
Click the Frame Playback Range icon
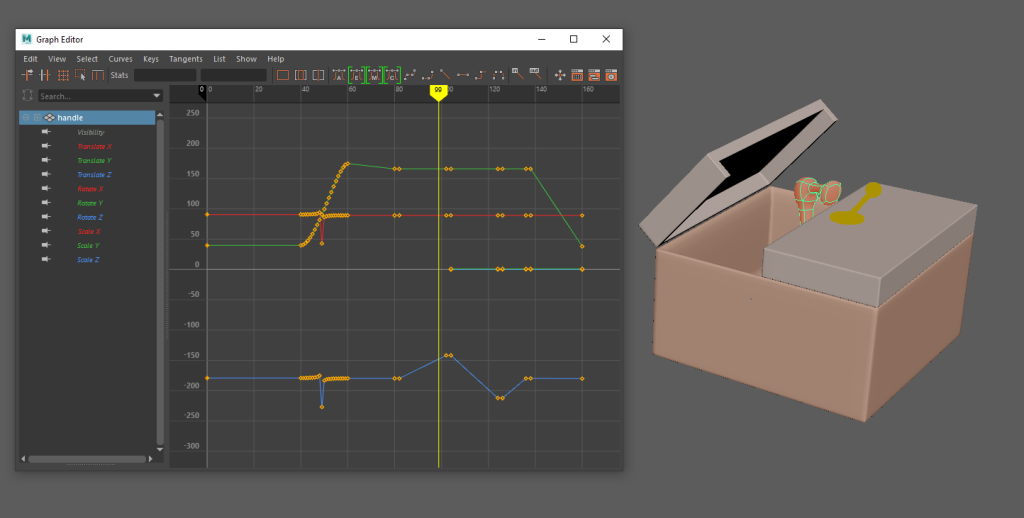pyautogui.click(x=300, y=75)
